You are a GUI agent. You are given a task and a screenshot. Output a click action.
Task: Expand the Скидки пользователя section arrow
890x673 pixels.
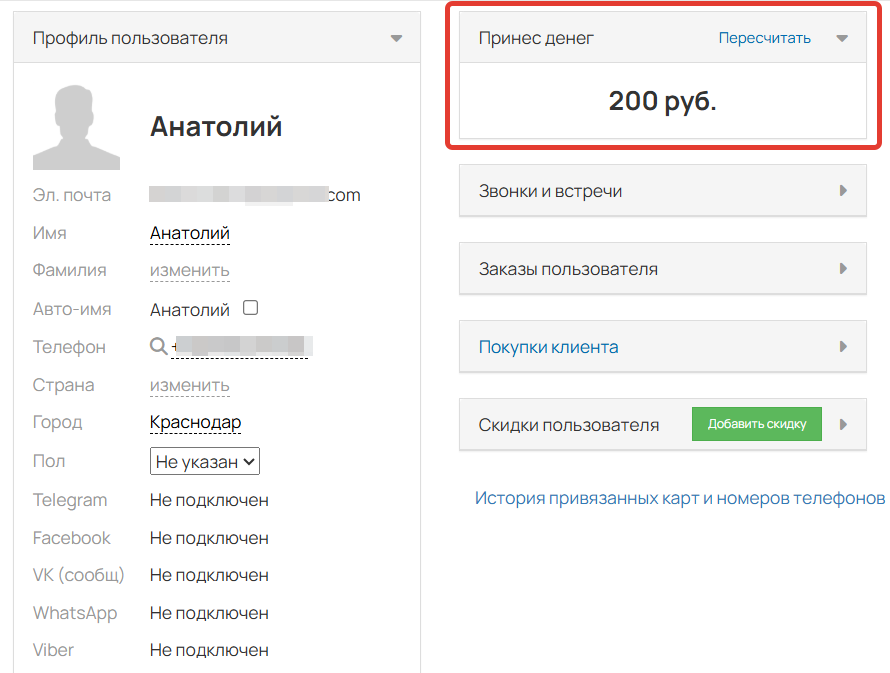[x=843, y=424]
